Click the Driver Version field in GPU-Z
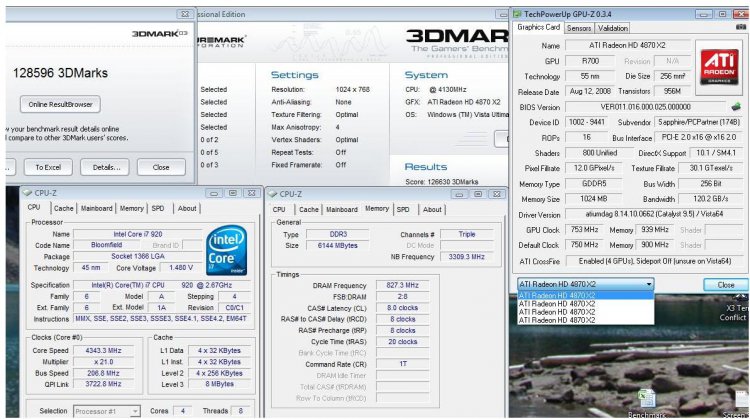Viewport: 750px width, 419px height. 654,214
